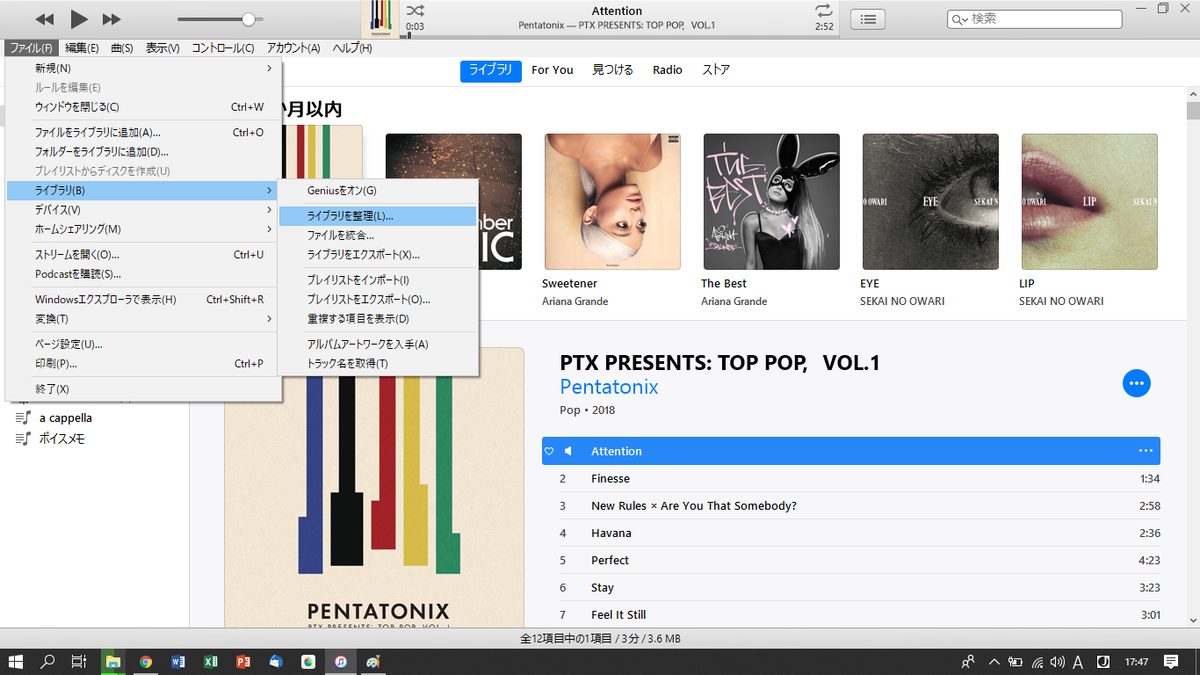
Task: Switch to the ストア tab
Action: (716, 70)
